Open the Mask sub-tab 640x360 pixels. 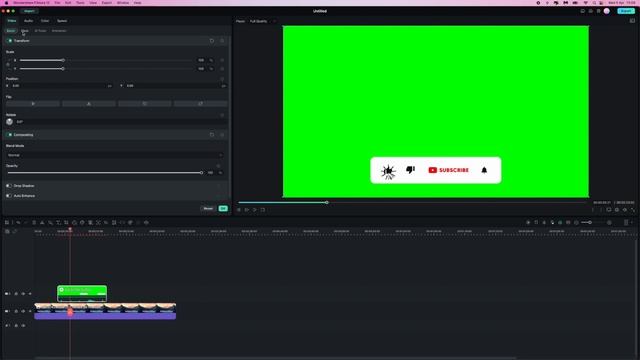[25, 31]
